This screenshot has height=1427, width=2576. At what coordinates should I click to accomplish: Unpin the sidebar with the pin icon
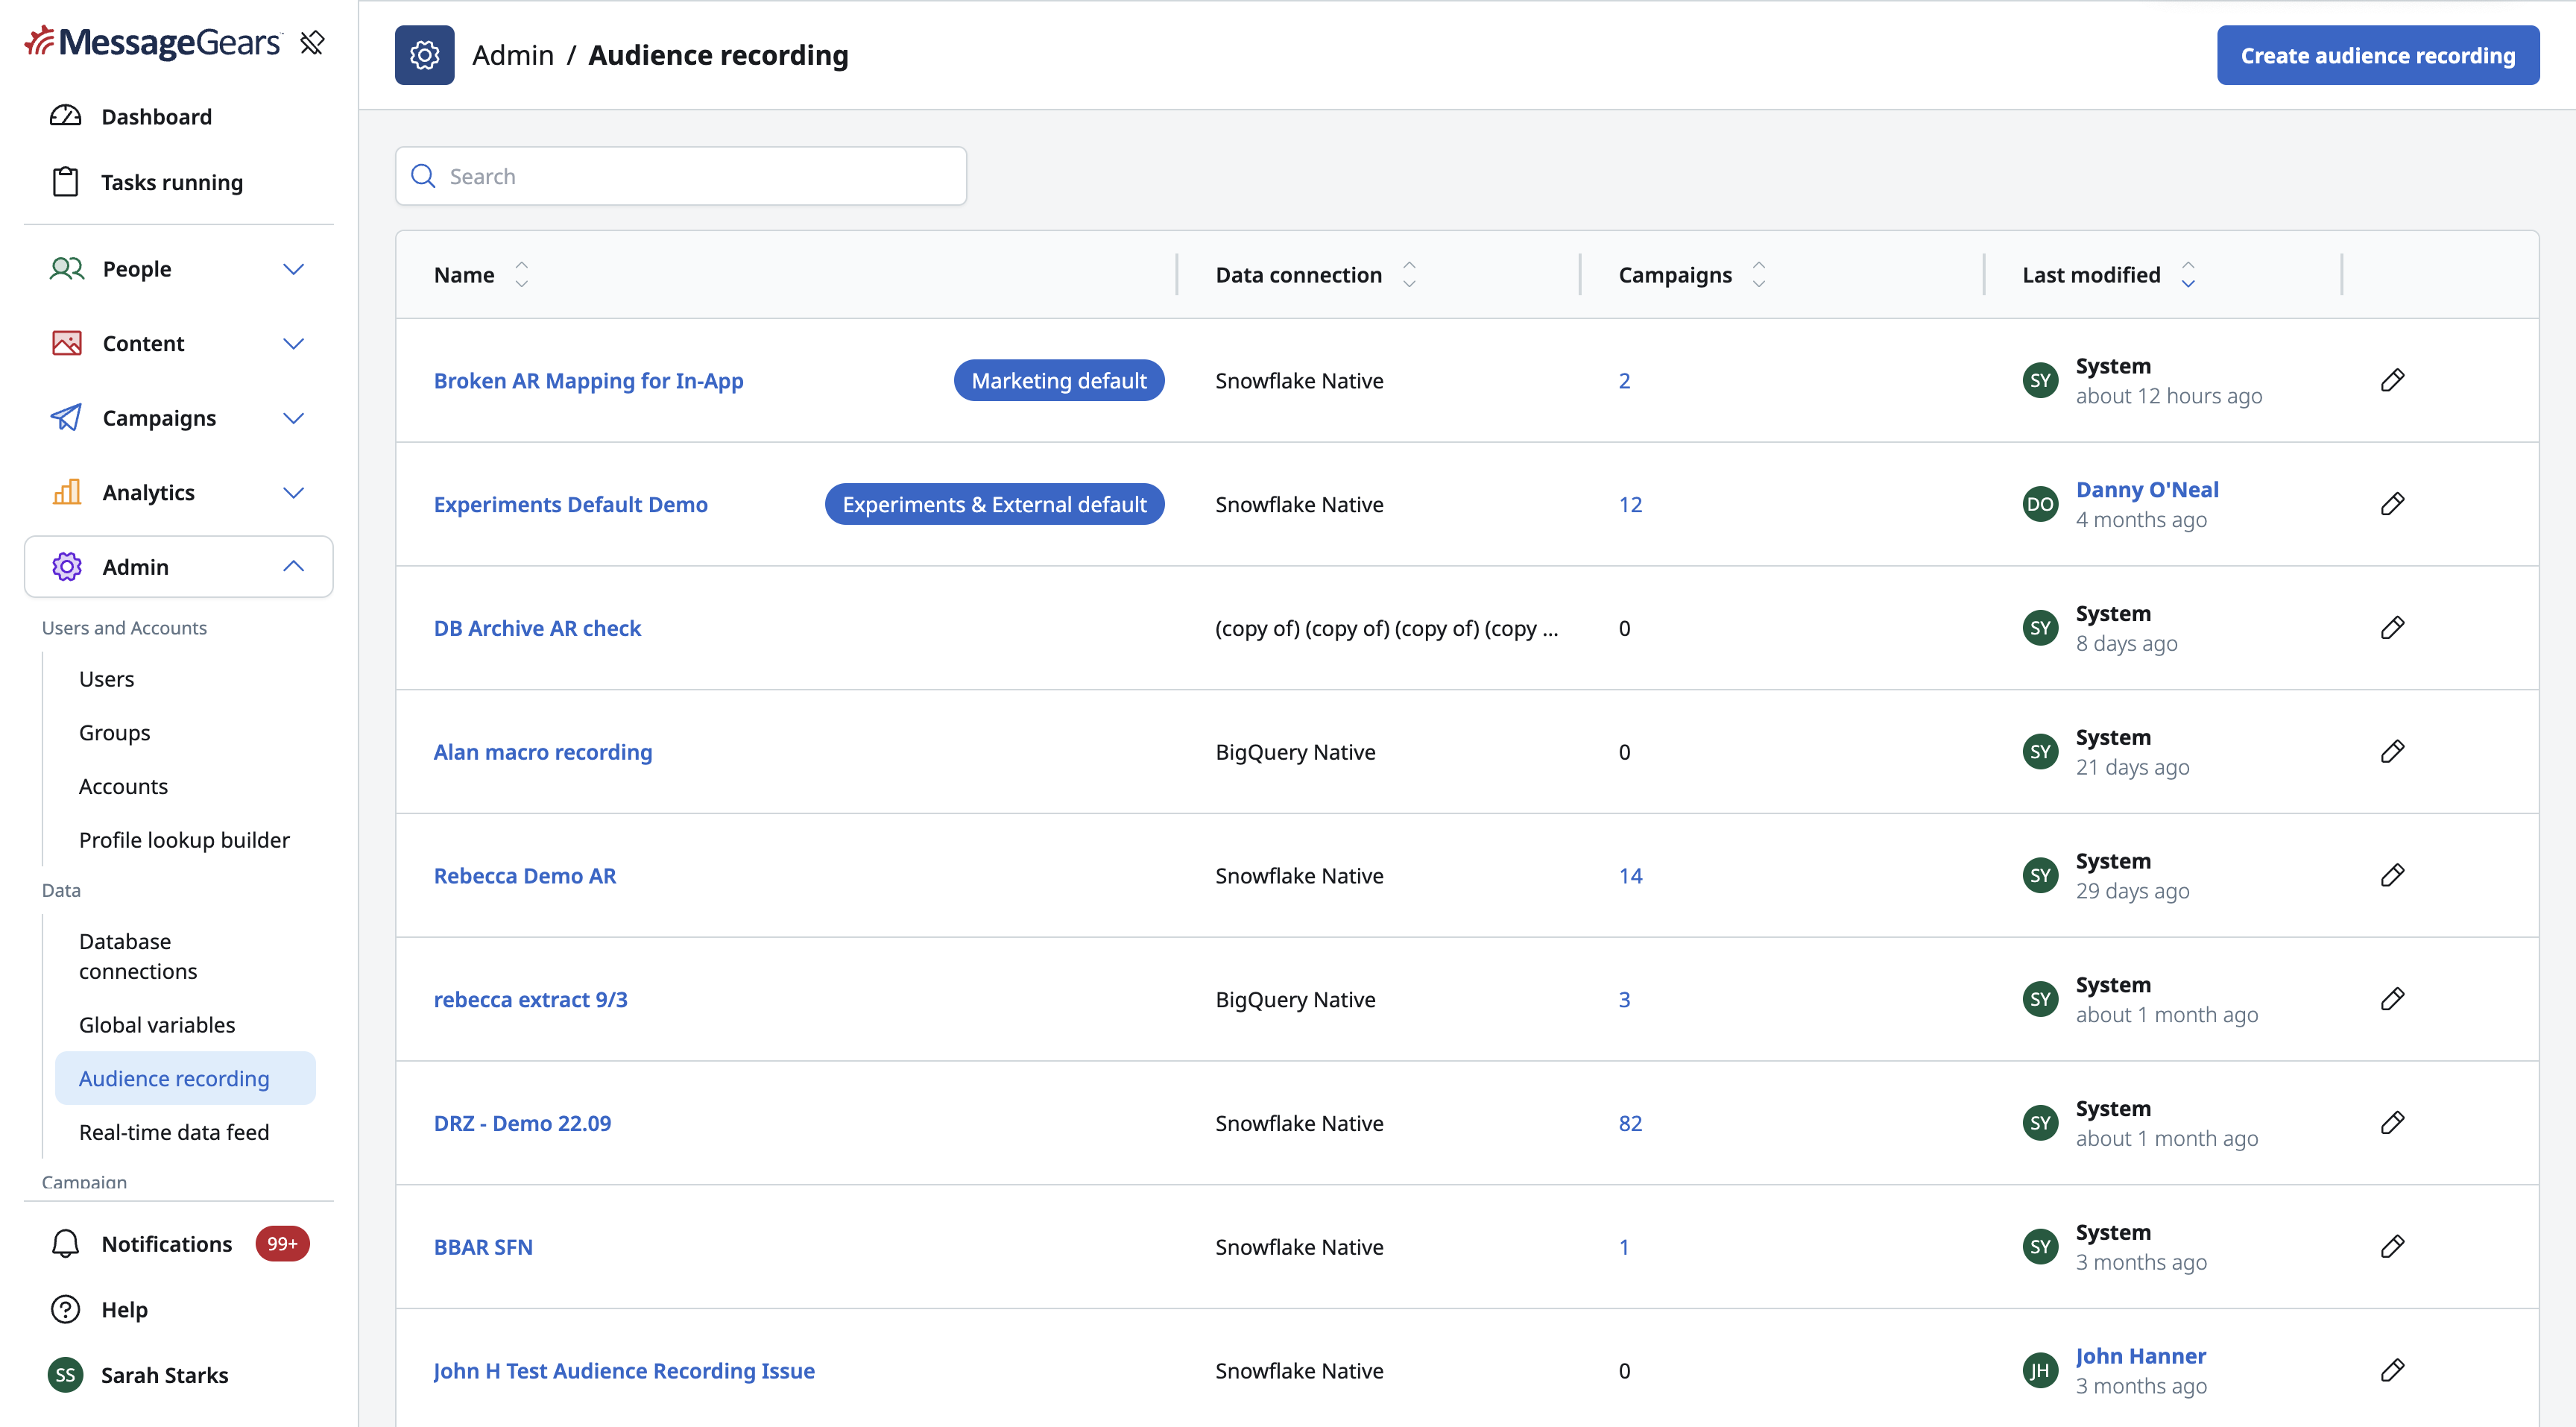[312, 42]
